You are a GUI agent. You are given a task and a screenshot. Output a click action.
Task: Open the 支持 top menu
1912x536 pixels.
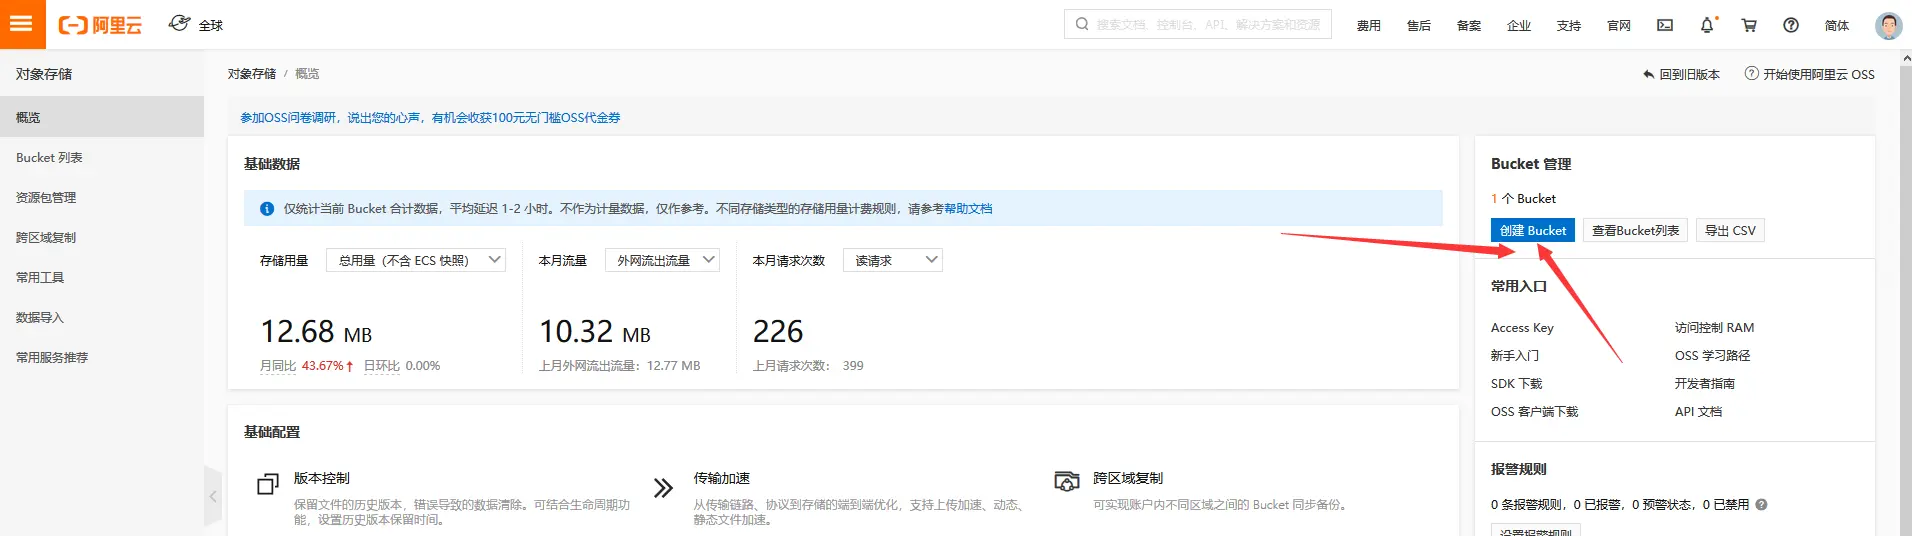(x=1569, y=26)
